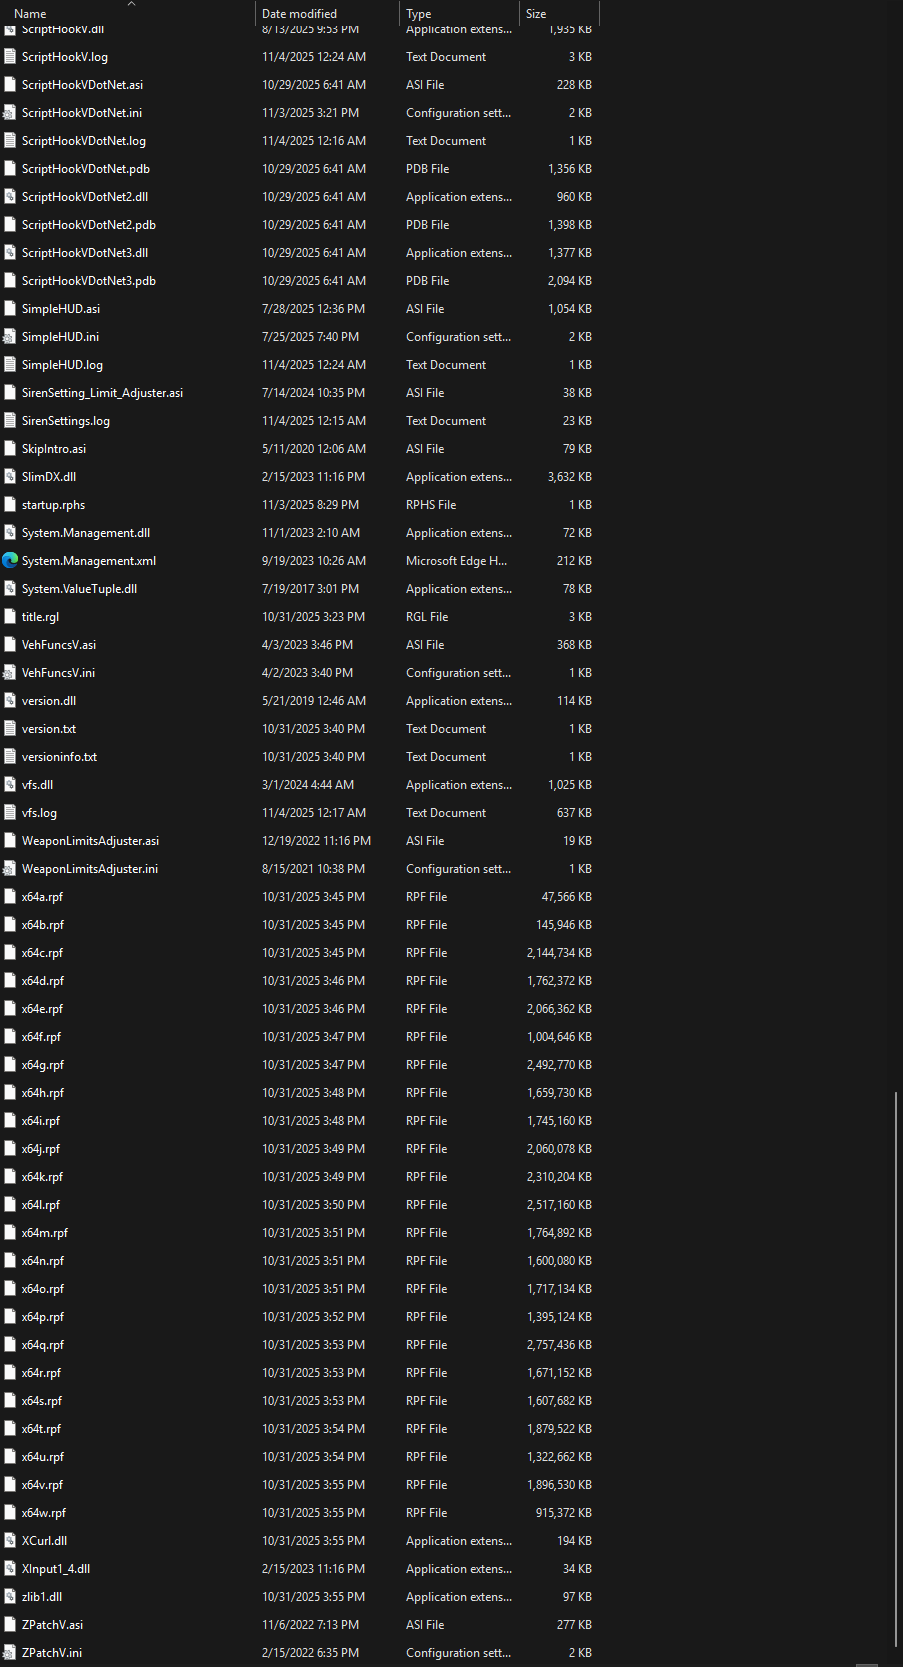Click the ScriptHookVDotNet.ini file icon
This screenshot has height=1667, width=903.
pyautogui.click(x=10, y=113)
